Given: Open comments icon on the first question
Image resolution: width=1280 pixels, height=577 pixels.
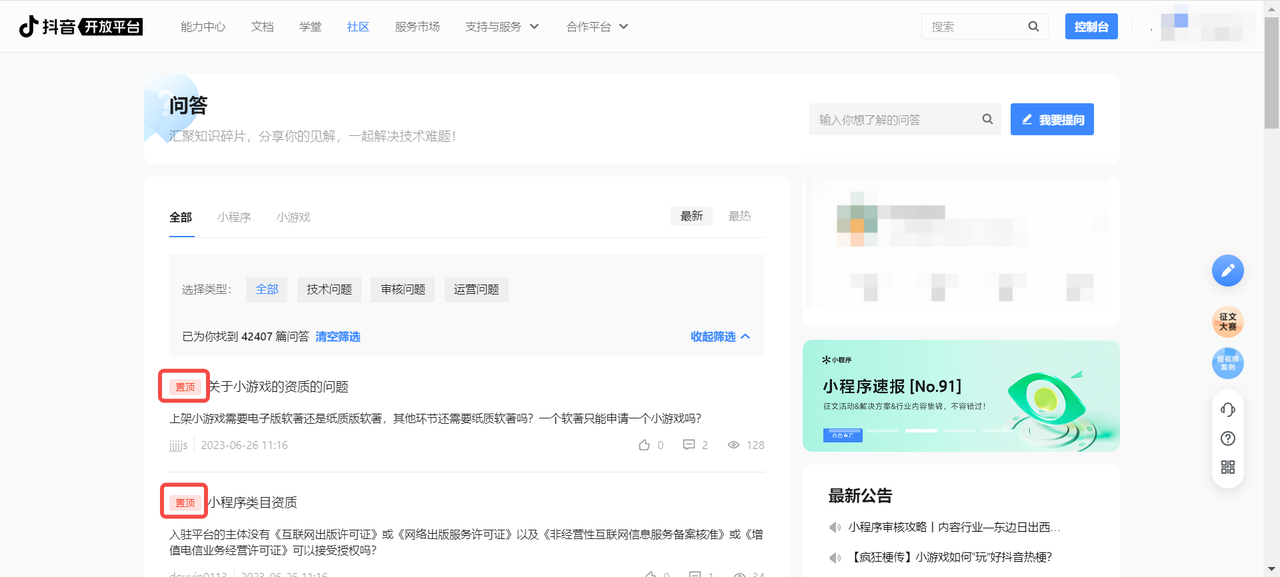Looking at the screenshot, I should coord(689,445).
